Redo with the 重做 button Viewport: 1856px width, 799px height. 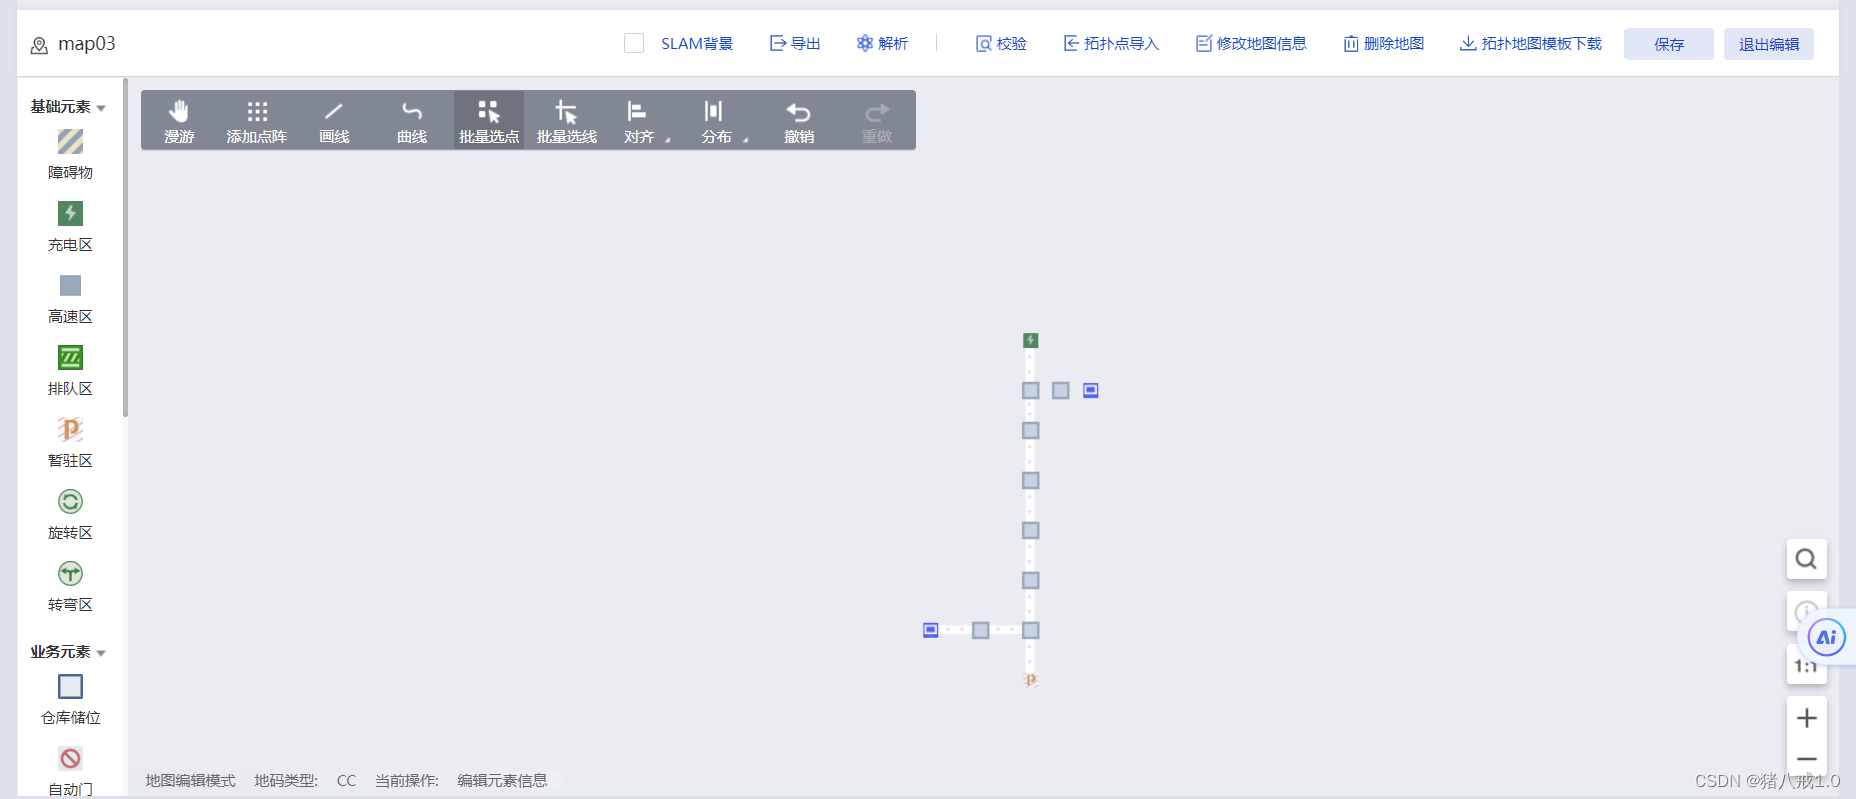tap(877, 121)
